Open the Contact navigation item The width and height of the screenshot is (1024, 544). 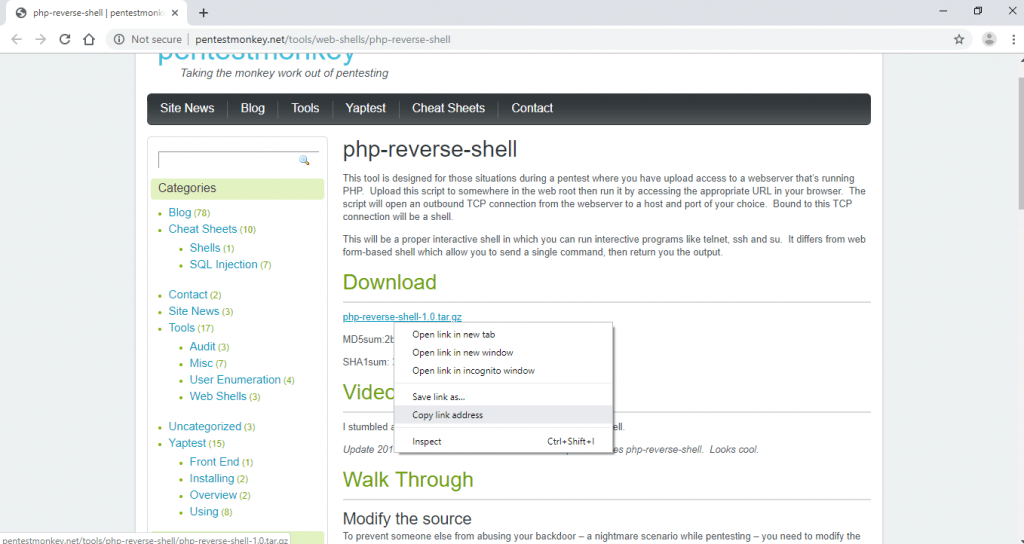(532, 108)
